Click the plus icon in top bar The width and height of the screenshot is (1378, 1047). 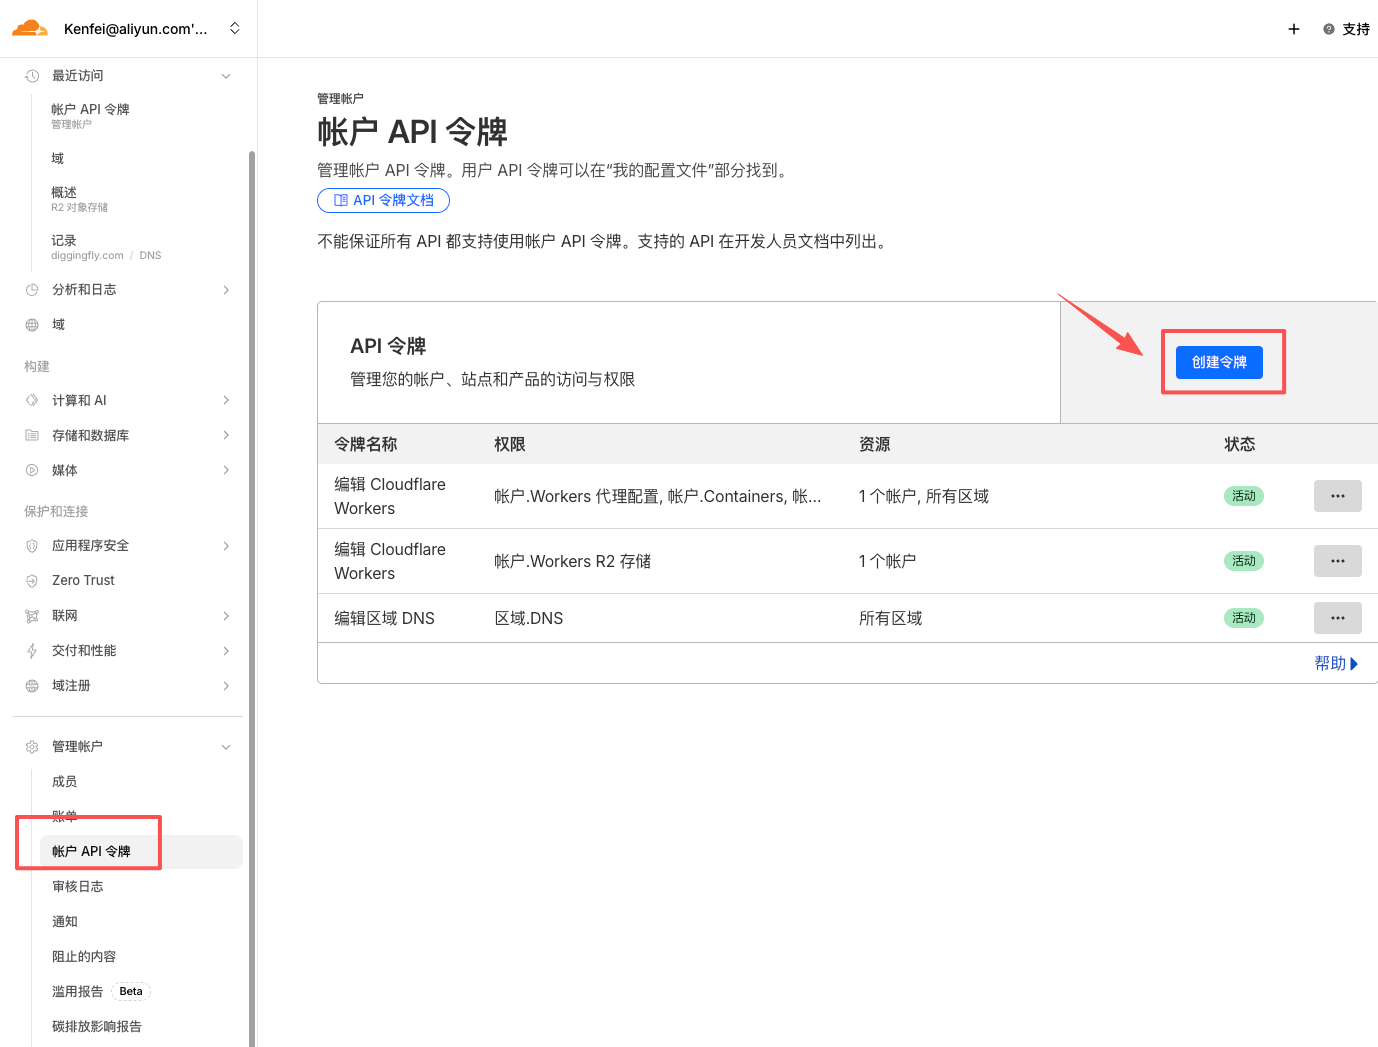tap(1293, 29)
